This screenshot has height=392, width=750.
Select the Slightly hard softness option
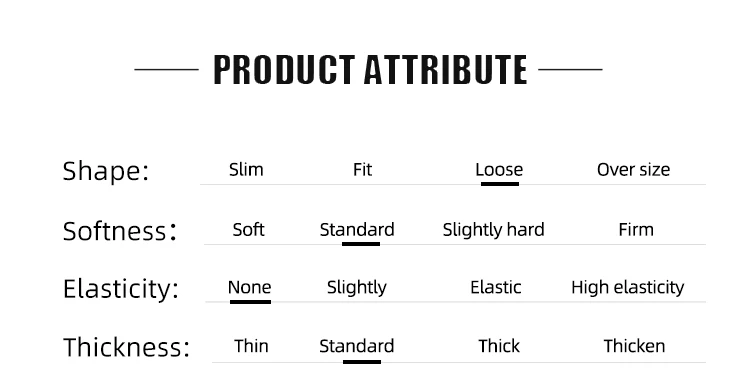[x=493, y=230]
